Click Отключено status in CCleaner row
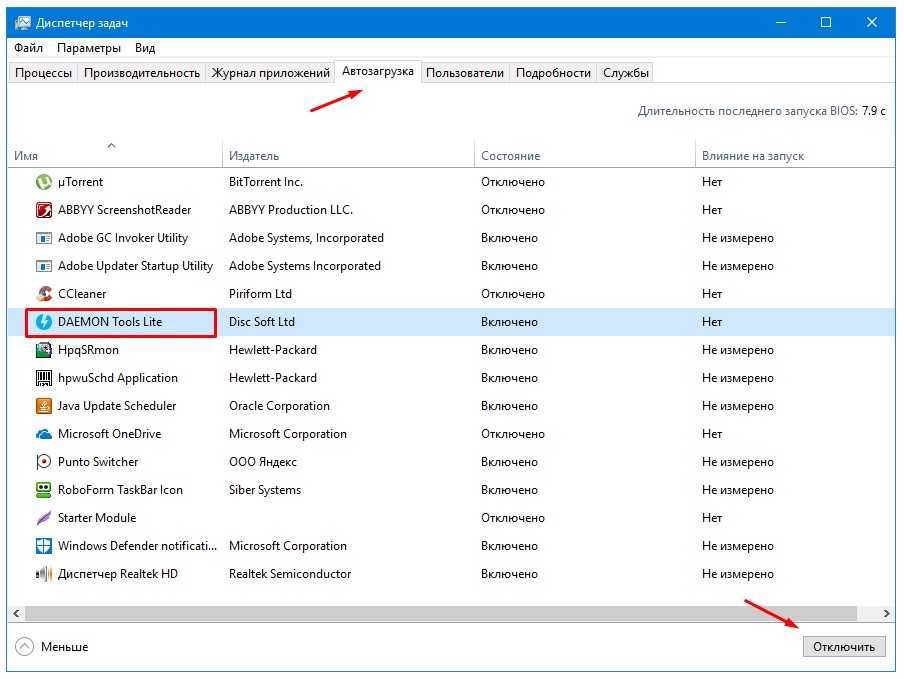Viewport: 904px width, 679px height. click(513, 294)
